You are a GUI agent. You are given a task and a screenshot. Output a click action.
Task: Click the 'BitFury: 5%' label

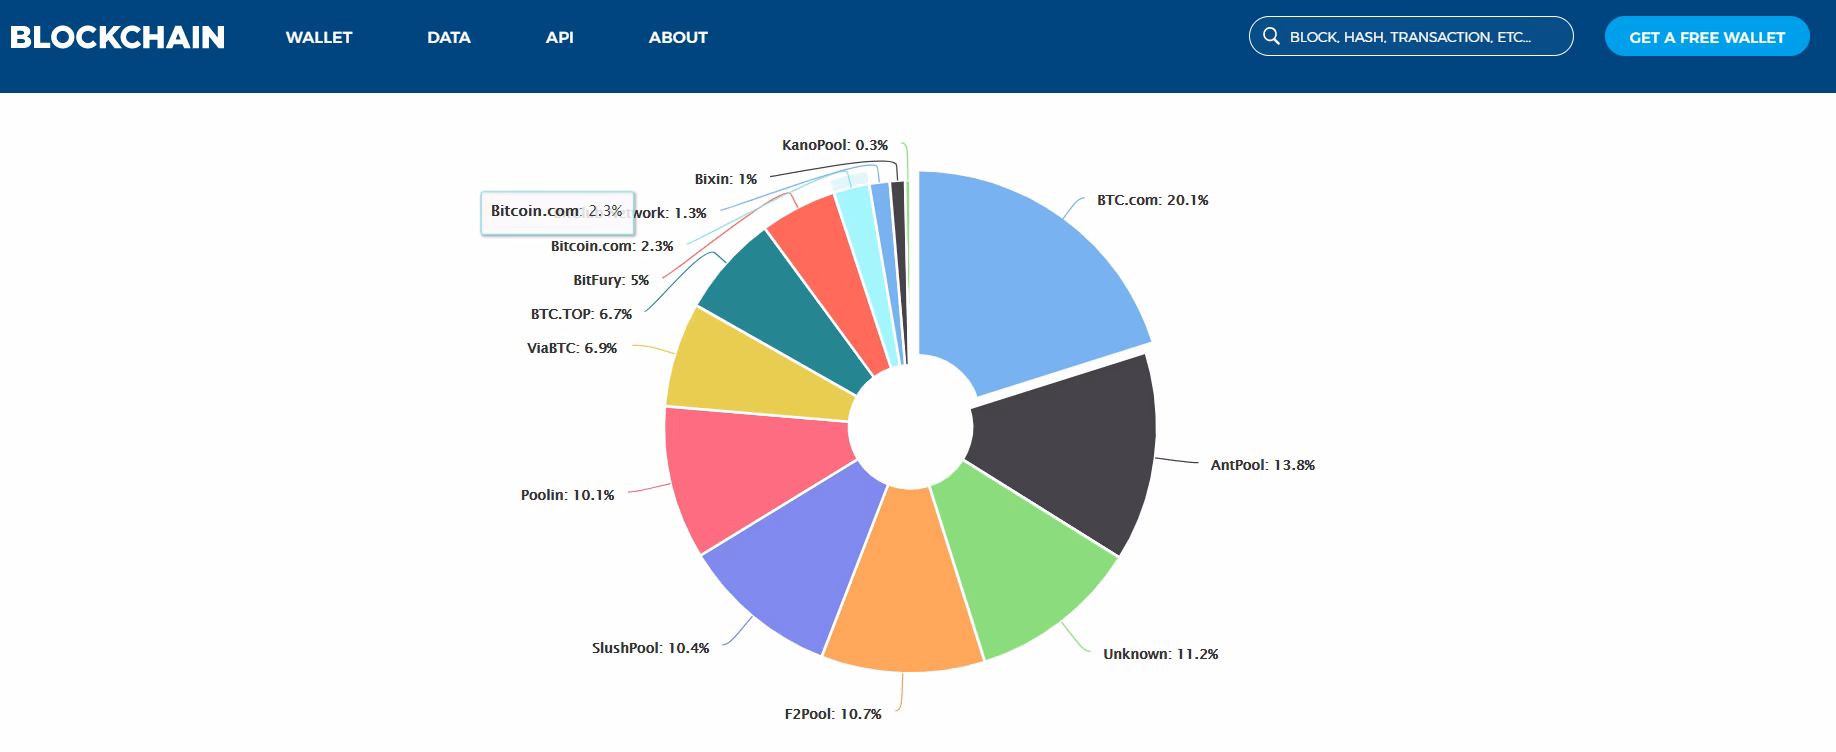pyautogui.click(x=611, y=280)
